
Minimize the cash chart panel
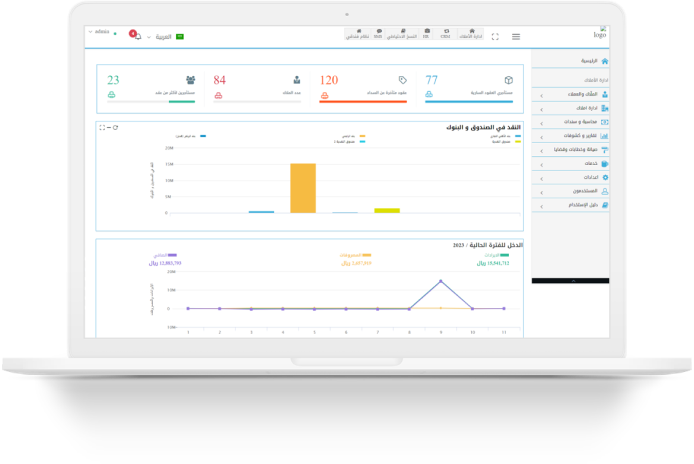(109, 128)
